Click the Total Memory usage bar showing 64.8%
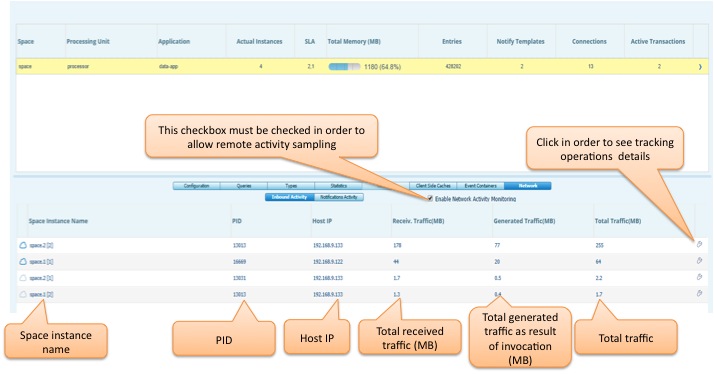Image resolution: width=714 pixels, height=374 pixels. 344,67
